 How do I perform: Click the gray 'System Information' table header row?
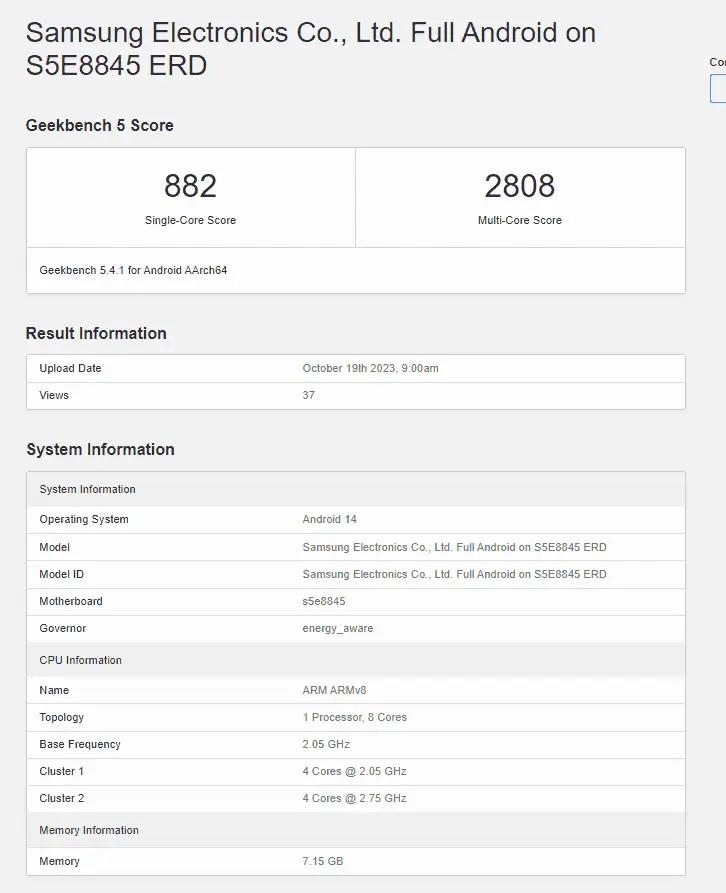[x=356, y=489]
